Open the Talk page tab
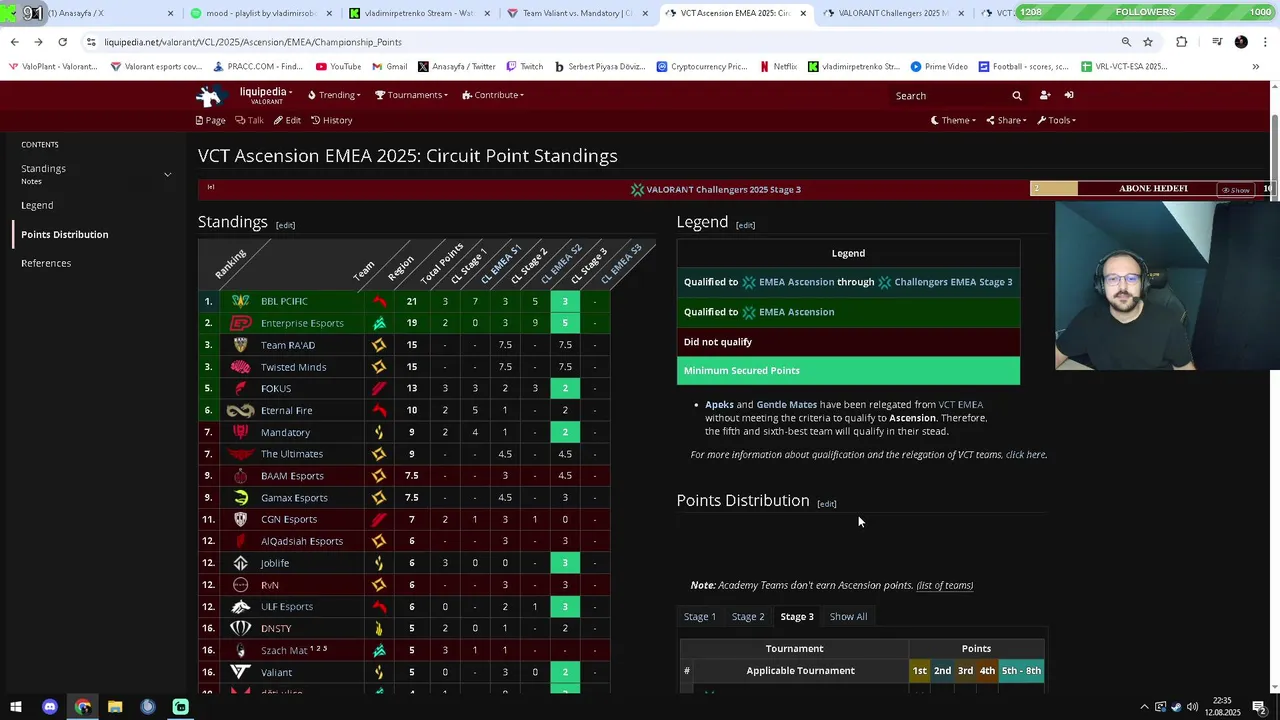Image resolution: width=1280 pixels, height=720 pixels. (x=249, y=120)
